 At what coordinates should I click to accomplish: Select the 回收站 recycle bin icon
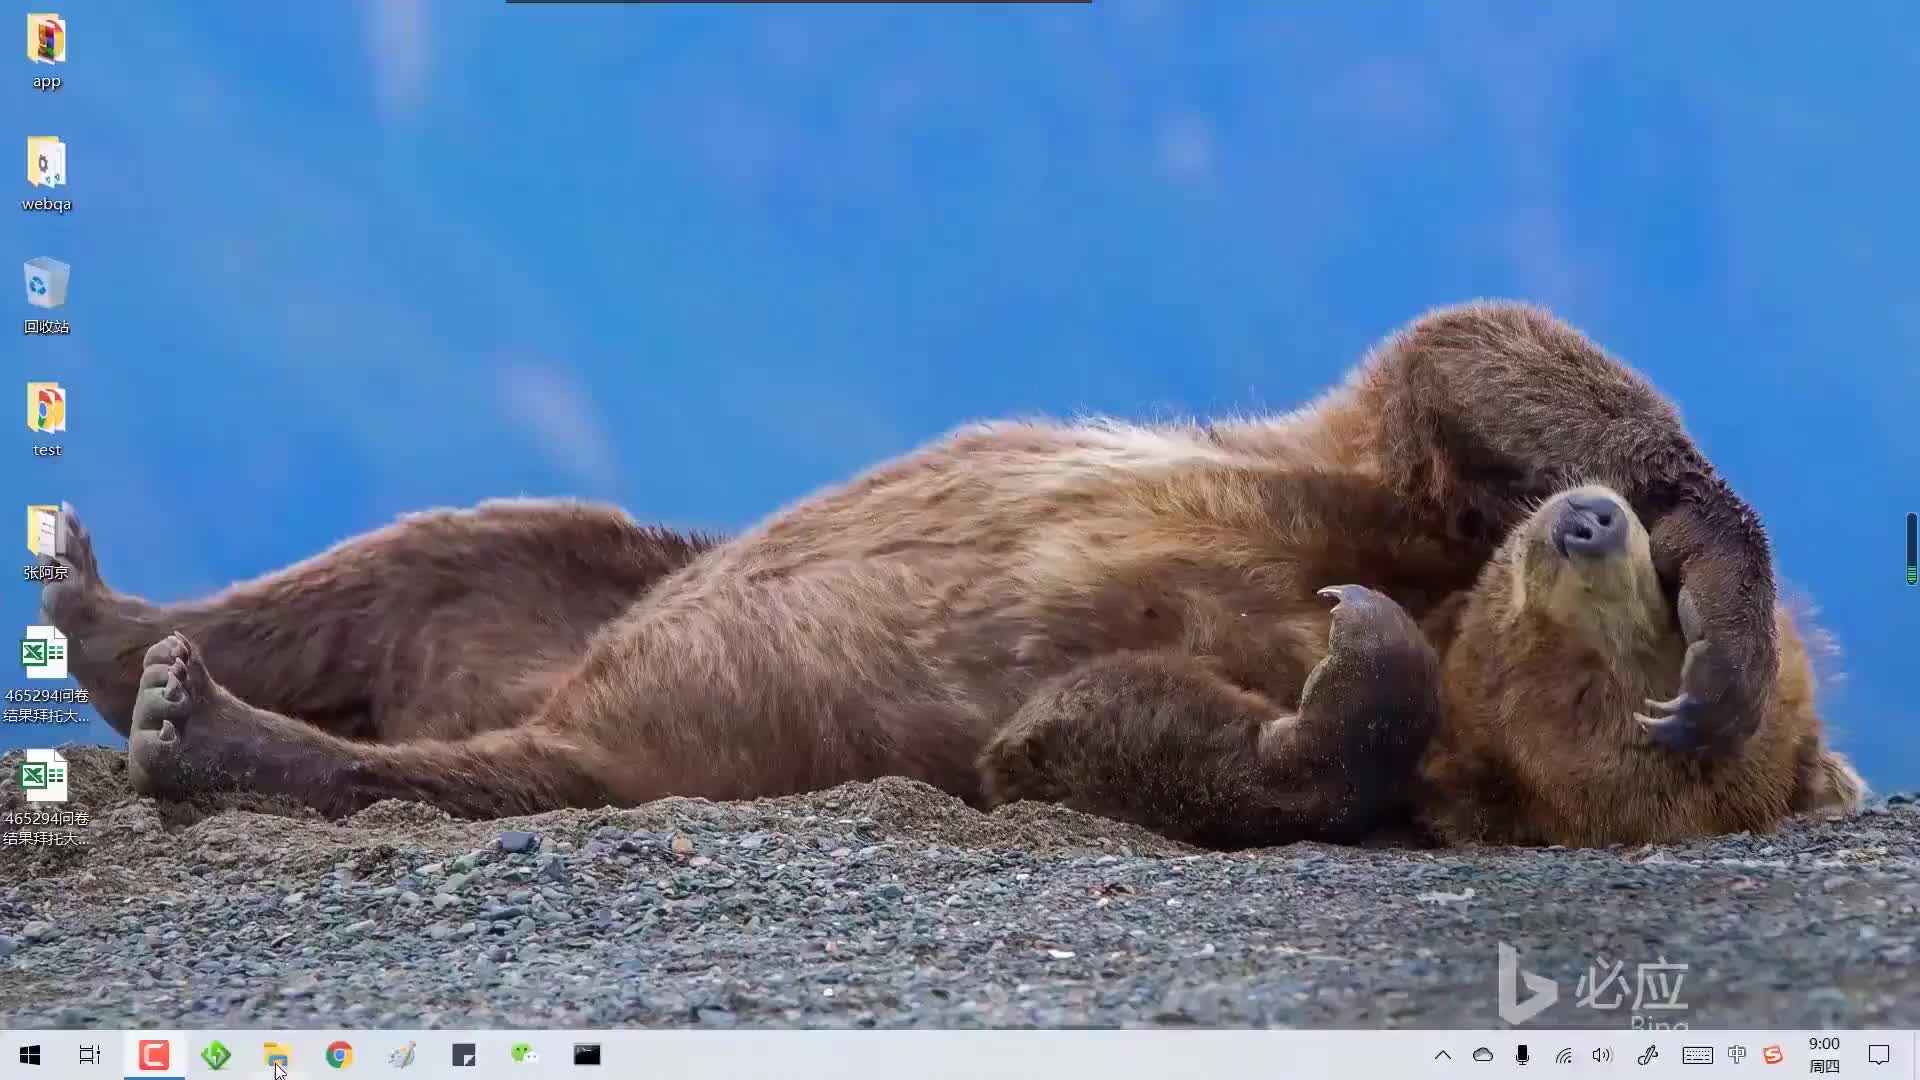(46, 297)
